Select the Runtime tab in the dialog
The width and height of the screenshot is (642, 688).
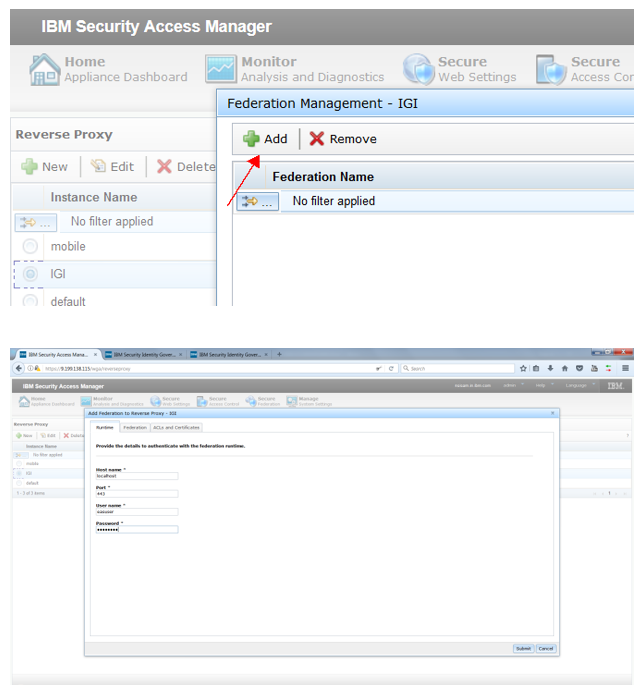coord(104,427)
